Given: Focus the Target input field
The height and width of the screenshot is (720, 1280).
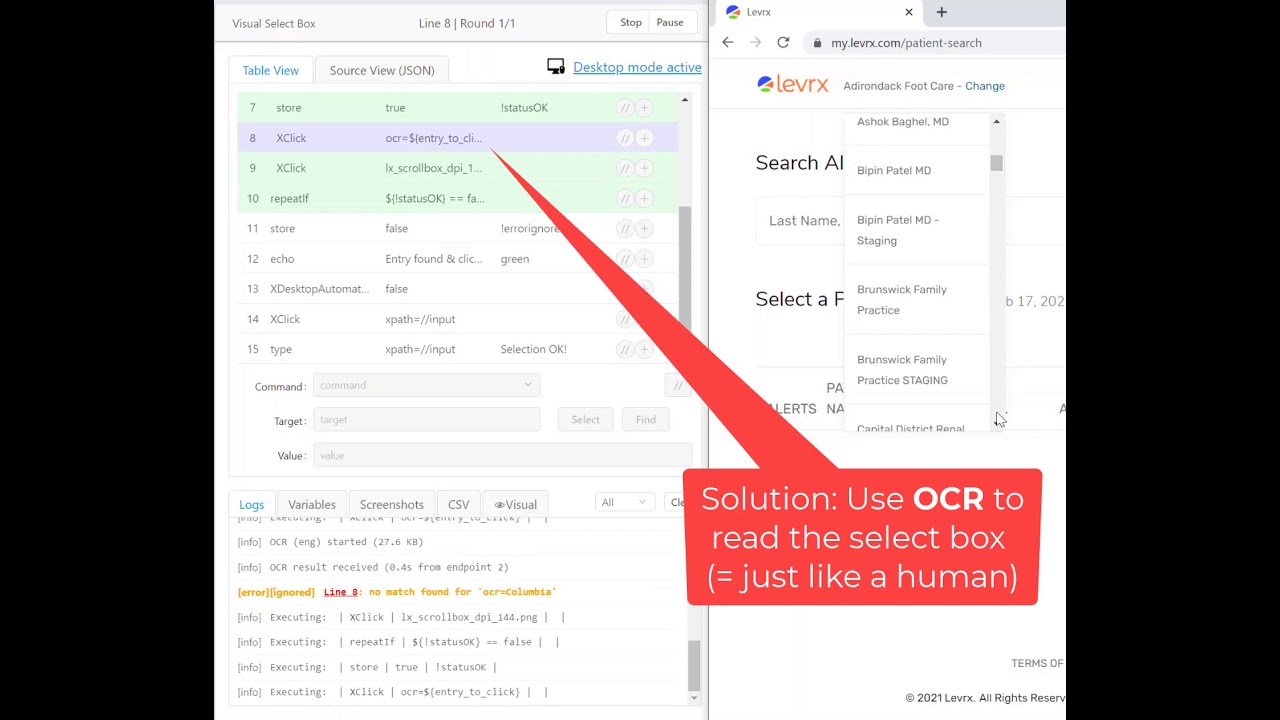Looking at the screenshot, I should 427,420.
